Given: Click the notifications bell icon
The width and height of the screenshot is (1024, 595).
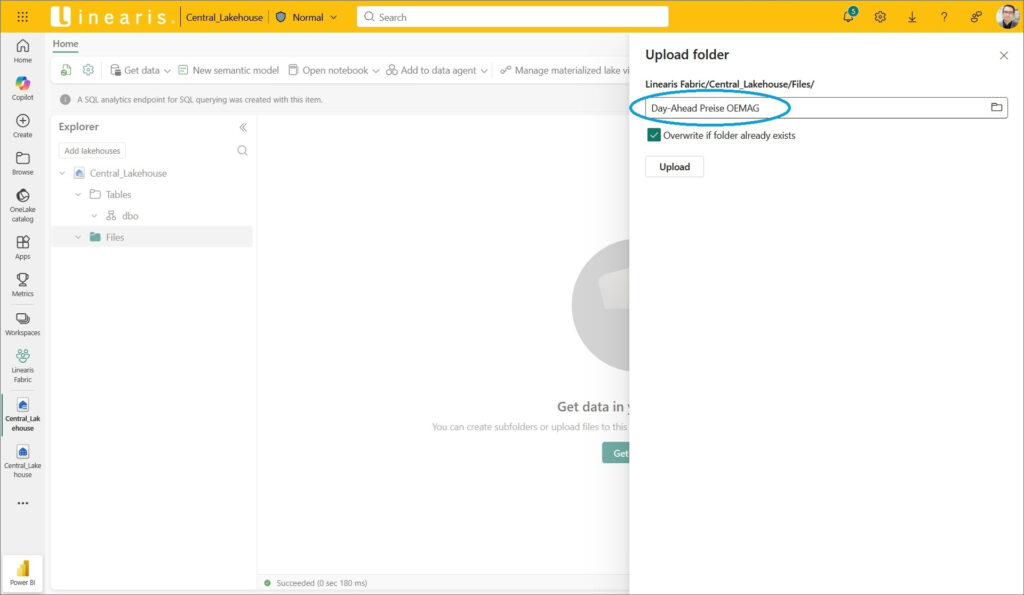Looking at the screenshot, I should pyautogui.click(x=848, y=17).
